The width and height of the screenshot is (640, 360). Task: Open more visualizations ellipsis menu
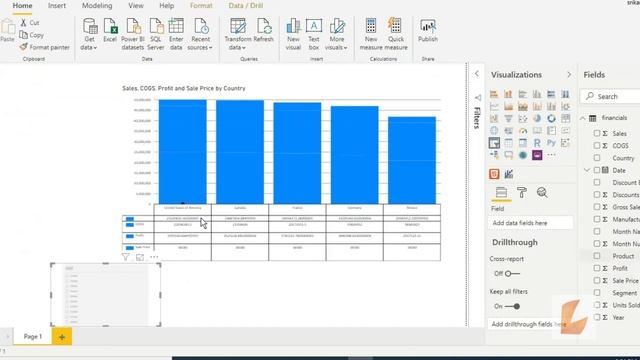[x=551, y=155]
